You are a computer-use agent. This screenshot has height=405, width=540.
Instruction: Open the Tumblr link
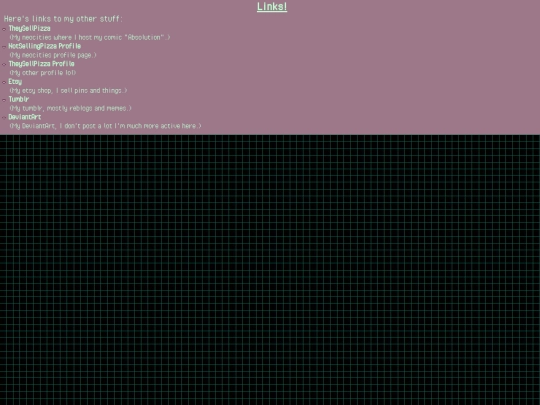click(x=19, y=100)
